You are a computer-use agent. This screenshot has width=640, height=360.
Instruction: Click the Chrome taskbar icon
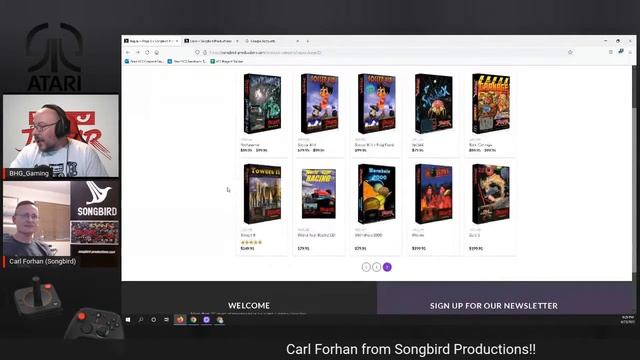193,320
